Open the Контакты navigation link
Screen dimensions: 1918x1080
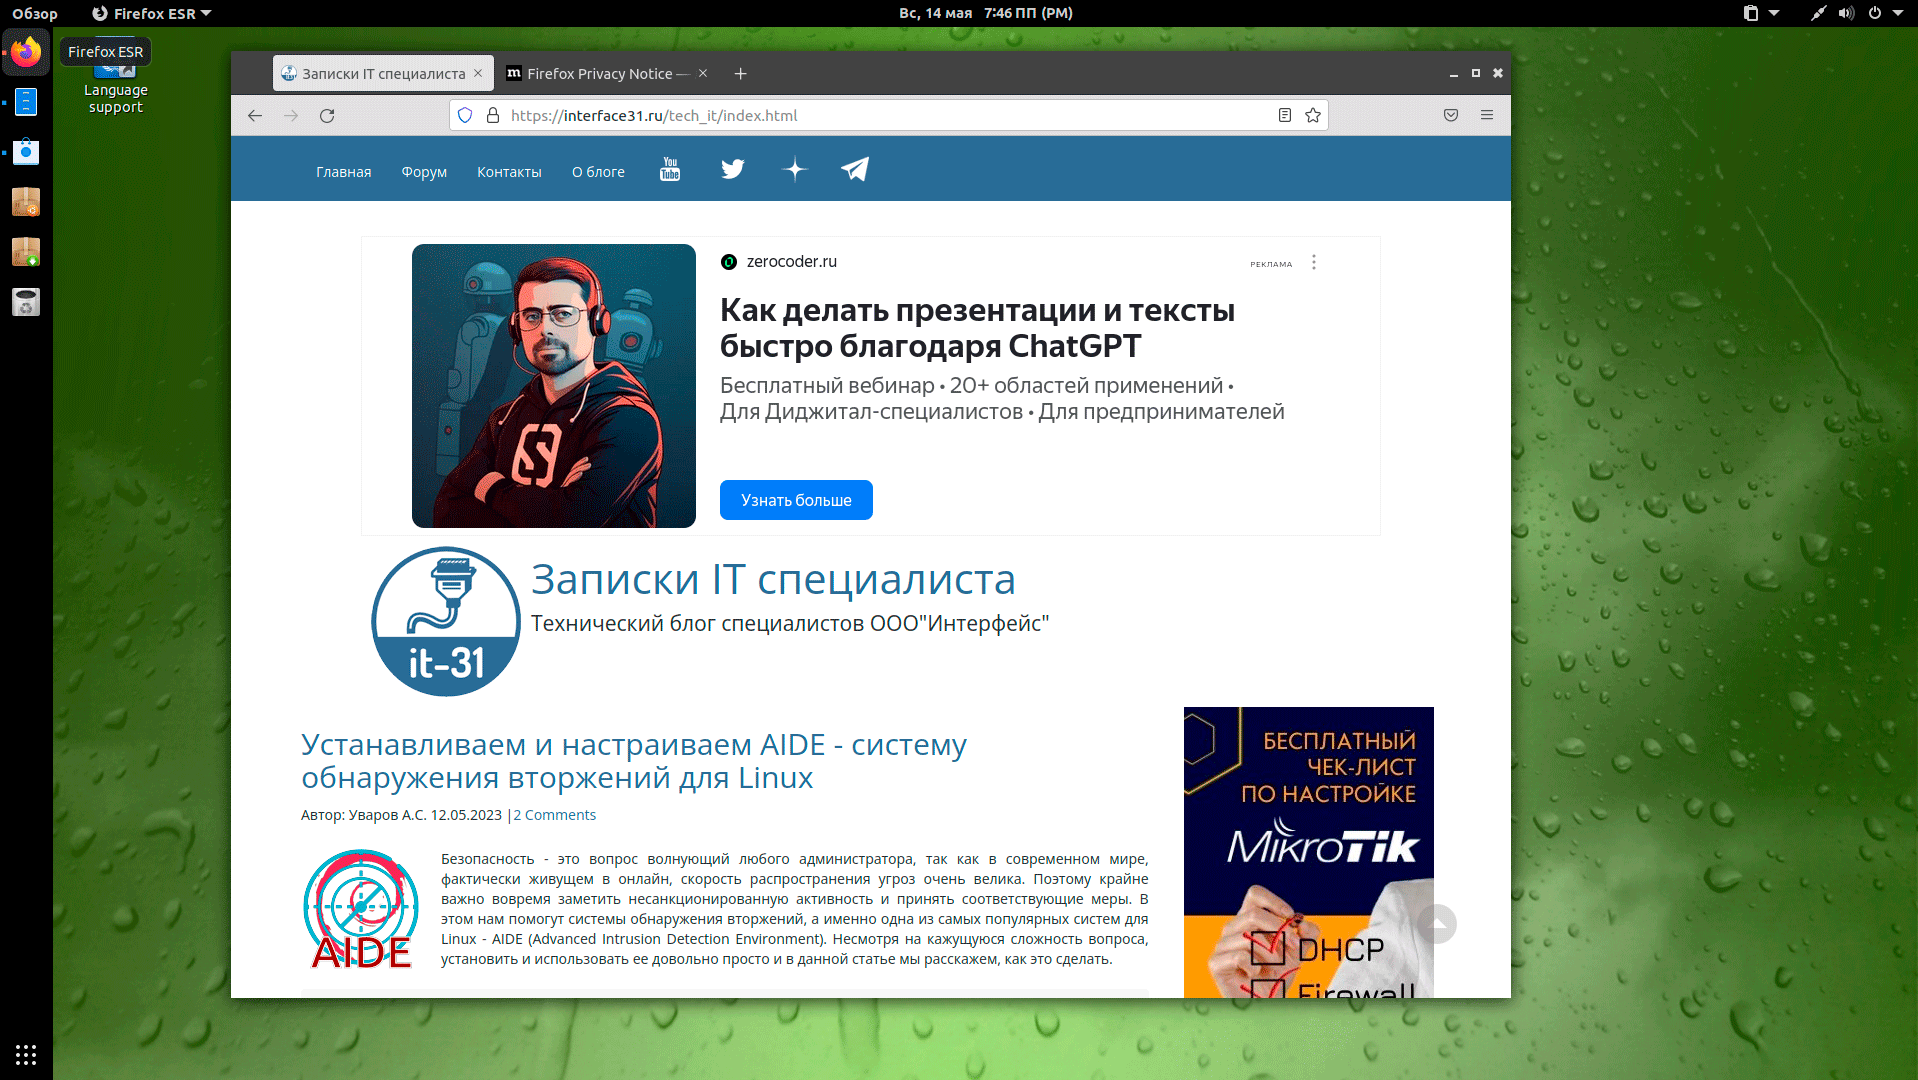509,172
